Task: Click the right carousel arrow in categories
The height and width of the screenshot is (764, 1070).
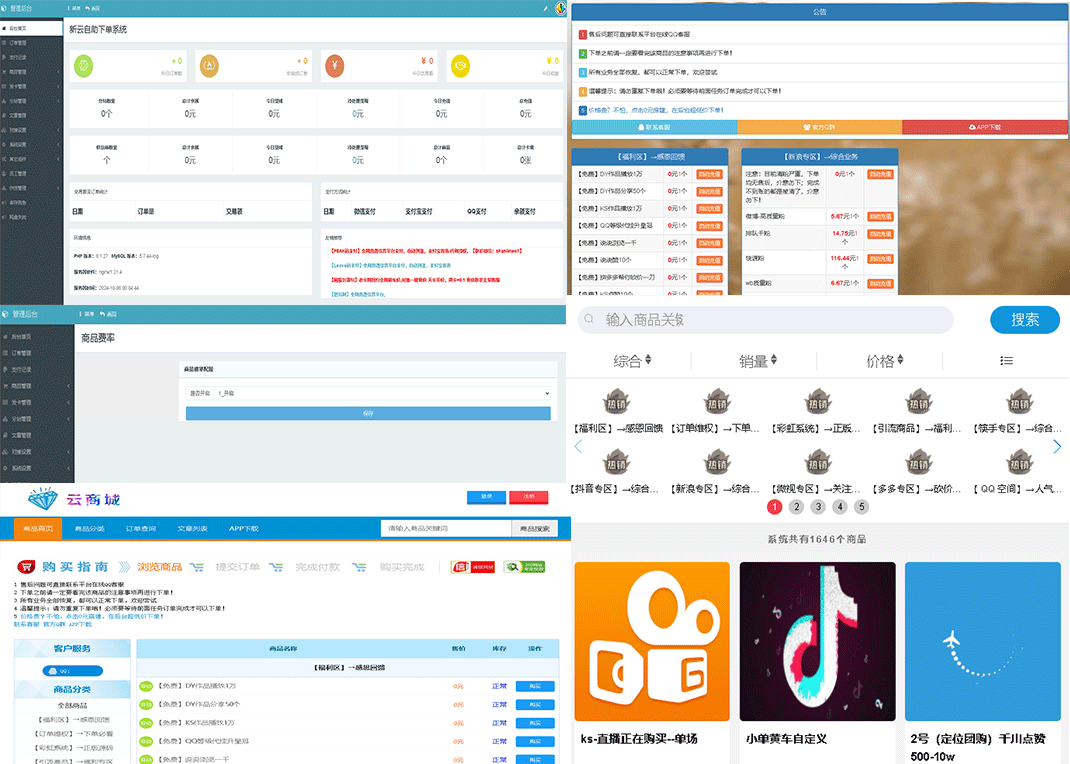Action: [x=1057, y=447]
